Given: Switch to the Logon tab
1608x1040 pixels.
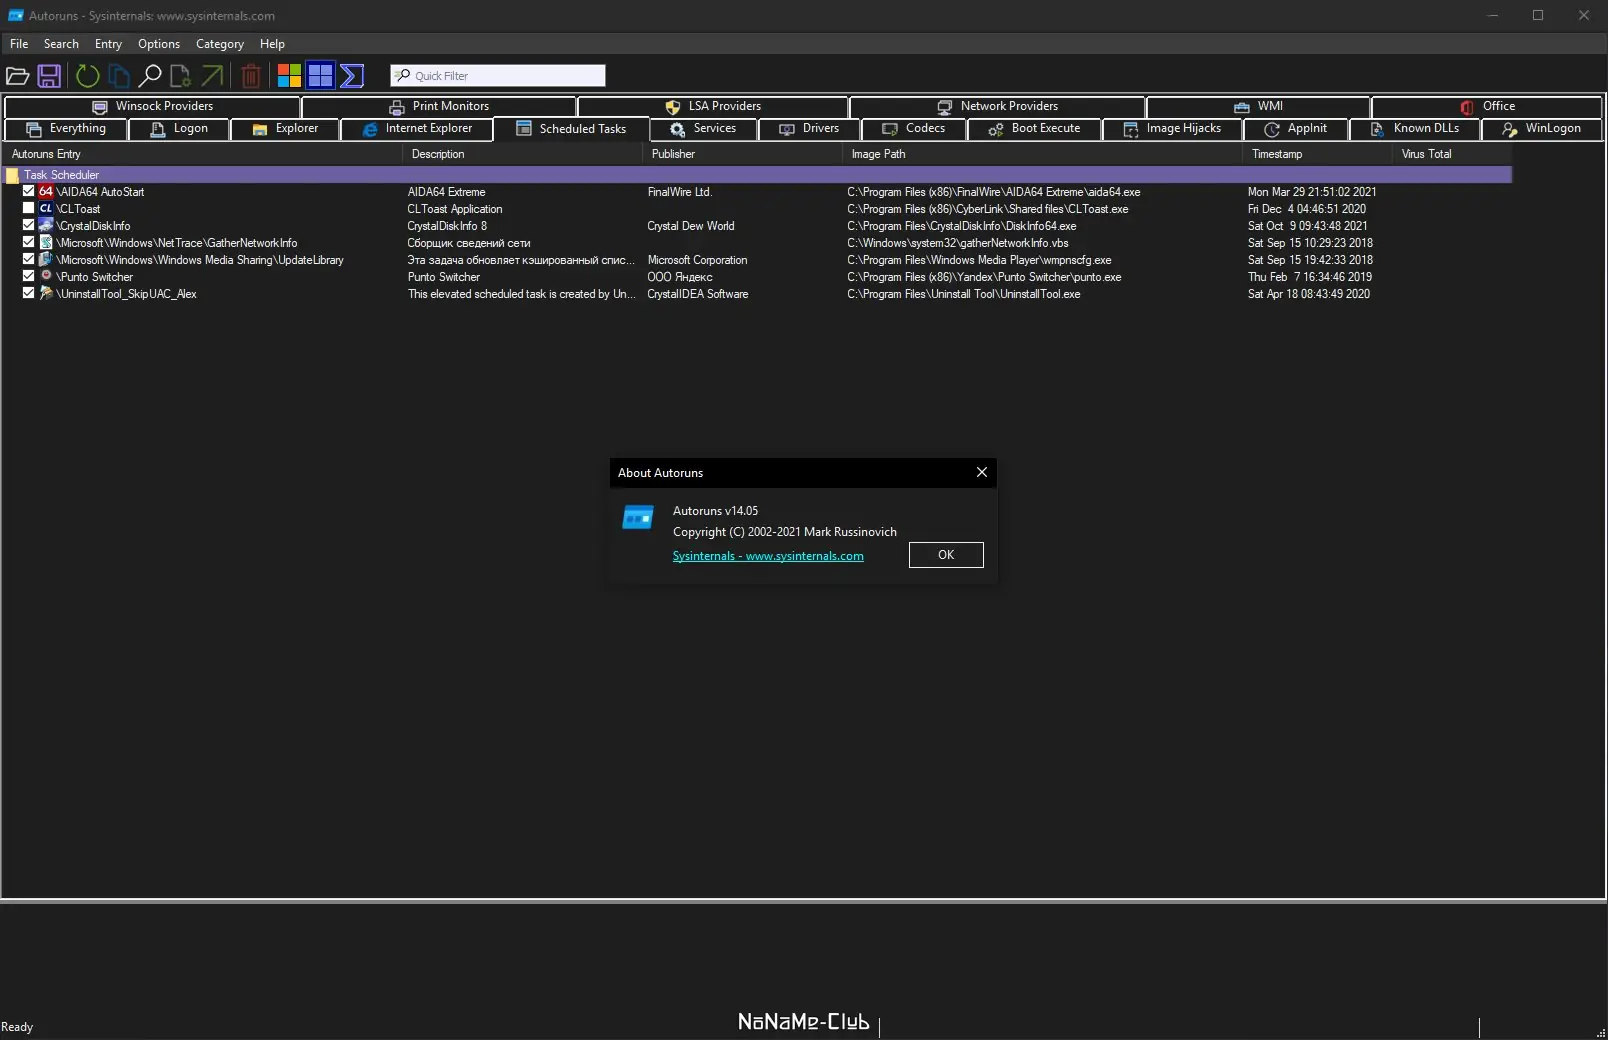Looking at the screenshot, I should tap(179, 129).
